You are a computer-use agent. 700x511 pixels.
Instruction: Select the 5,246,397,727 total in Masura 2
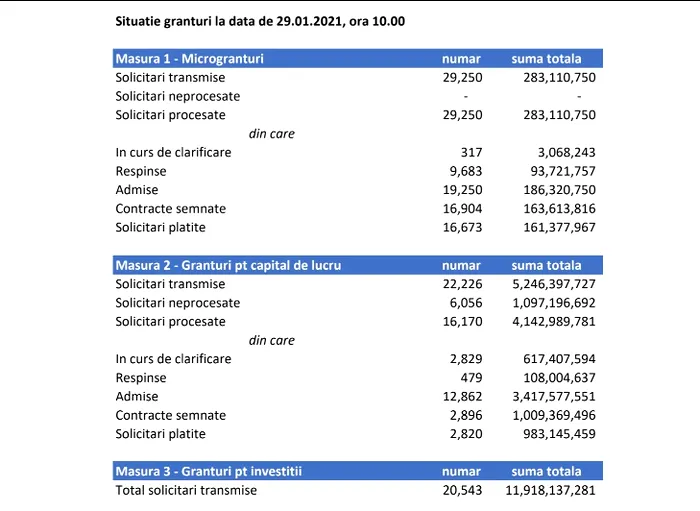pos(554,284)
